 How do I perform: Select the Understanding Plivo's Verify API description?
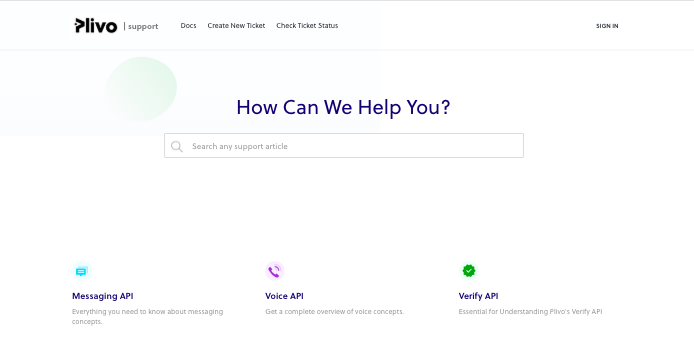[x=530, y=311]
